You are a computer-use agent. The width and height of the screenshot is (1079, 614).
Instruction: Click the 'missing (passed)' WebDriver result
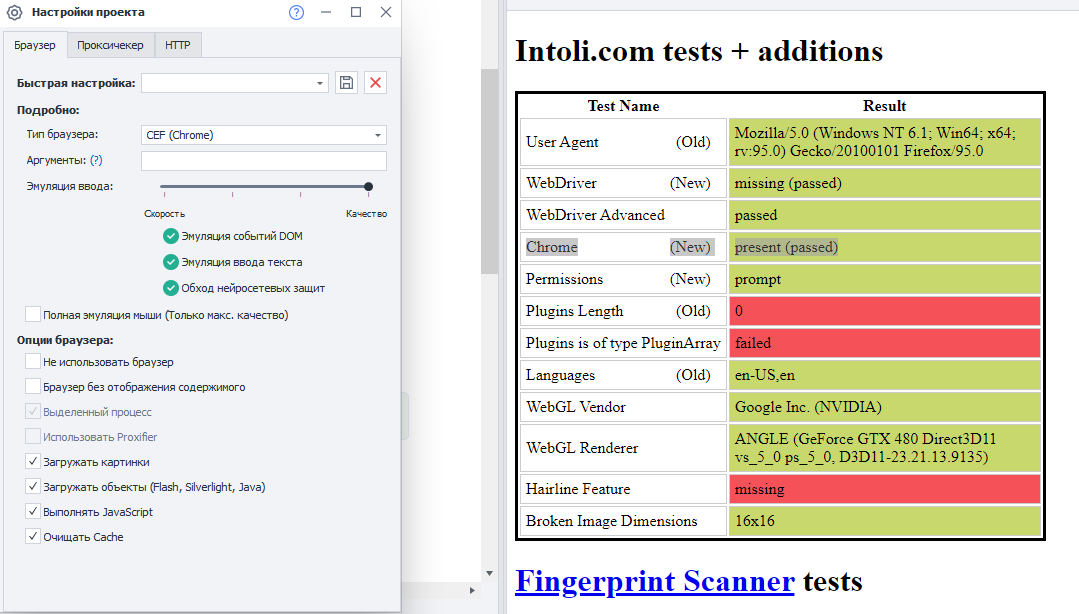click(x=884, y=183)
